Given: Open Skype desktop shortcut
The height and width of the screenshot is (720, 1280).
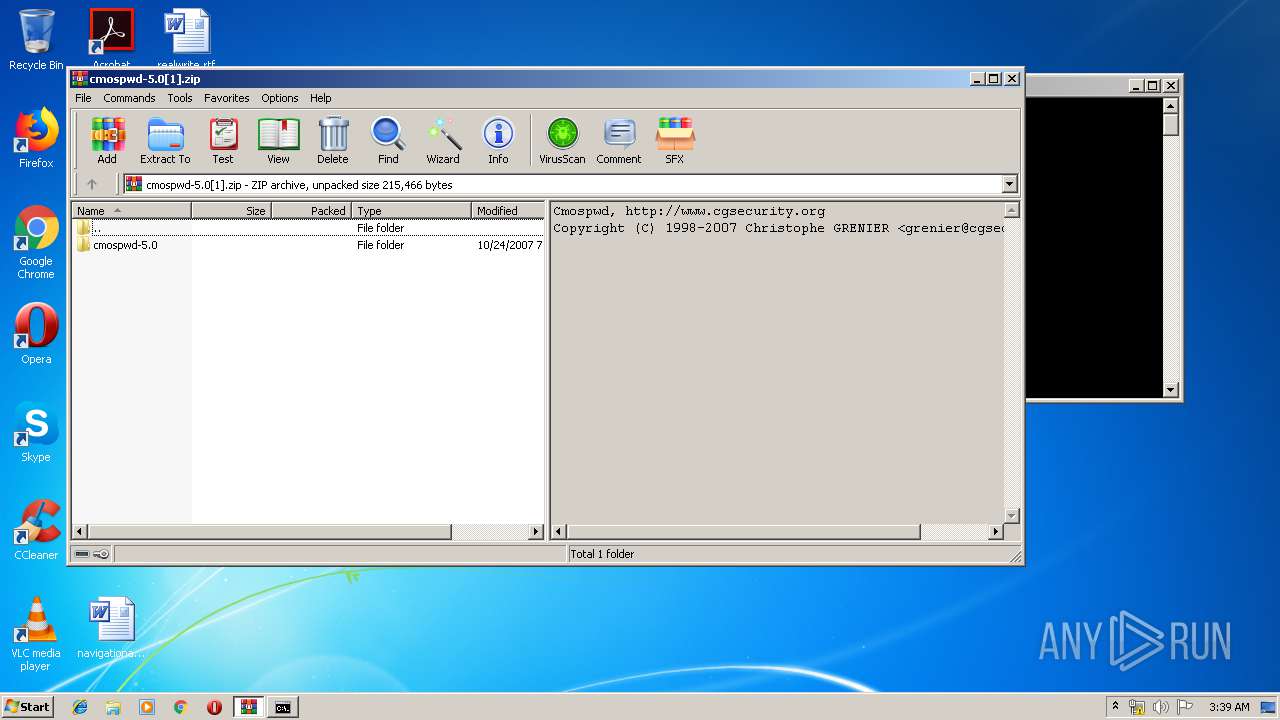Looking at the screenshot, I should 36,432.
